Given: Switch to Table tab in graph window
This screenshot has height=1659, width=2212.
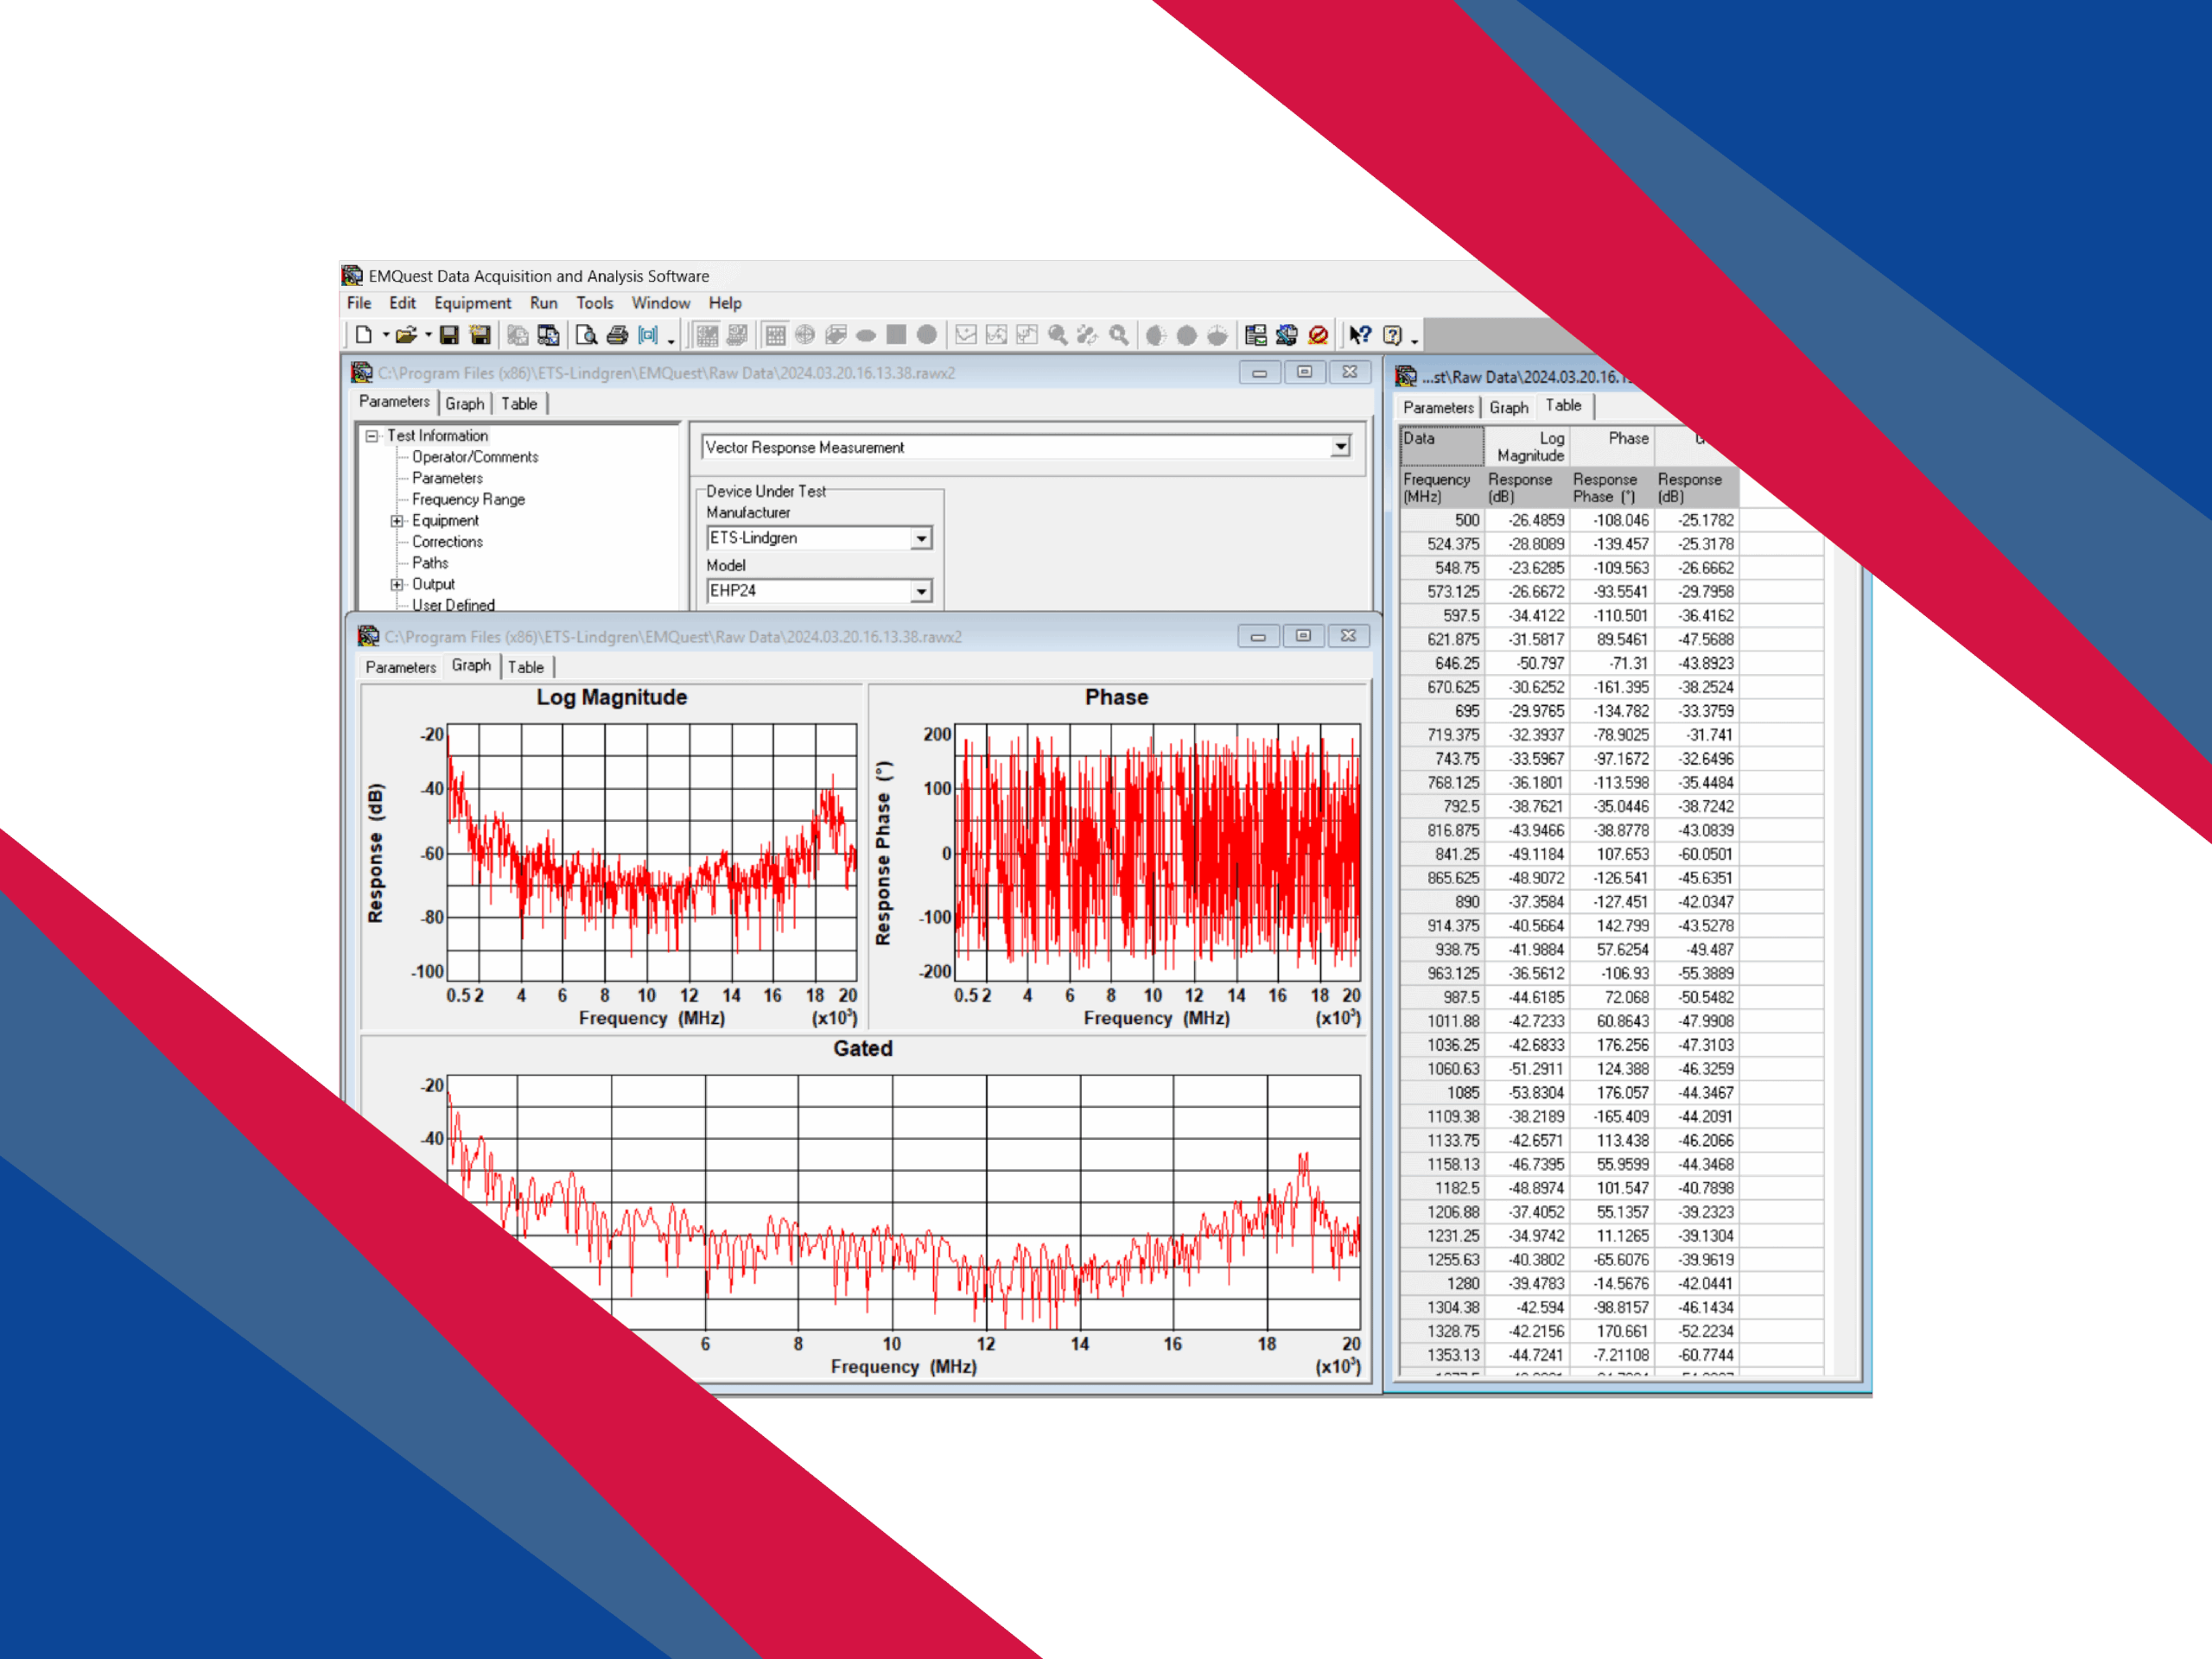Looking at the screenshot, I should coord(526,667).
